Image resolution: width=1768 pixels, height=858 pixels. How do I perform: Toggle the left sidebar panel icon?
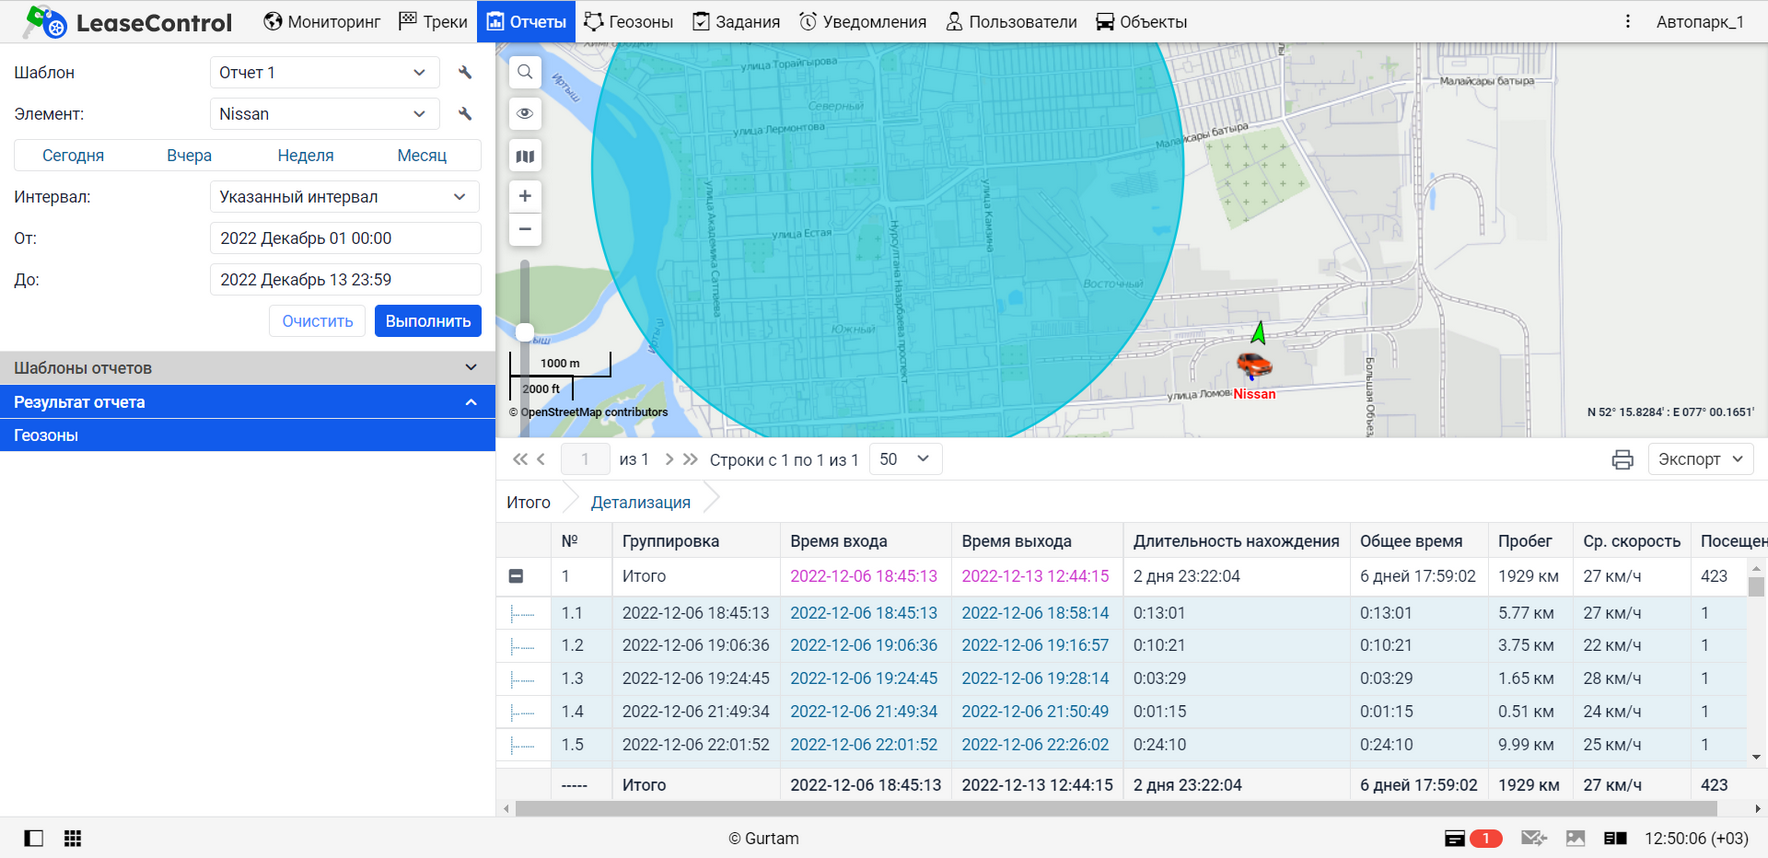[x=34, y=838]
